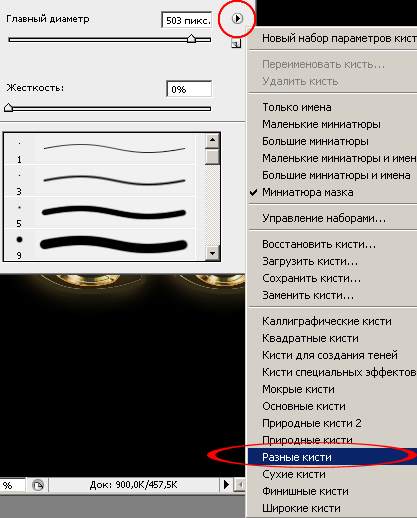Select Только имена view option
This screenshot has height=518, width=417.
pos(333,107)
